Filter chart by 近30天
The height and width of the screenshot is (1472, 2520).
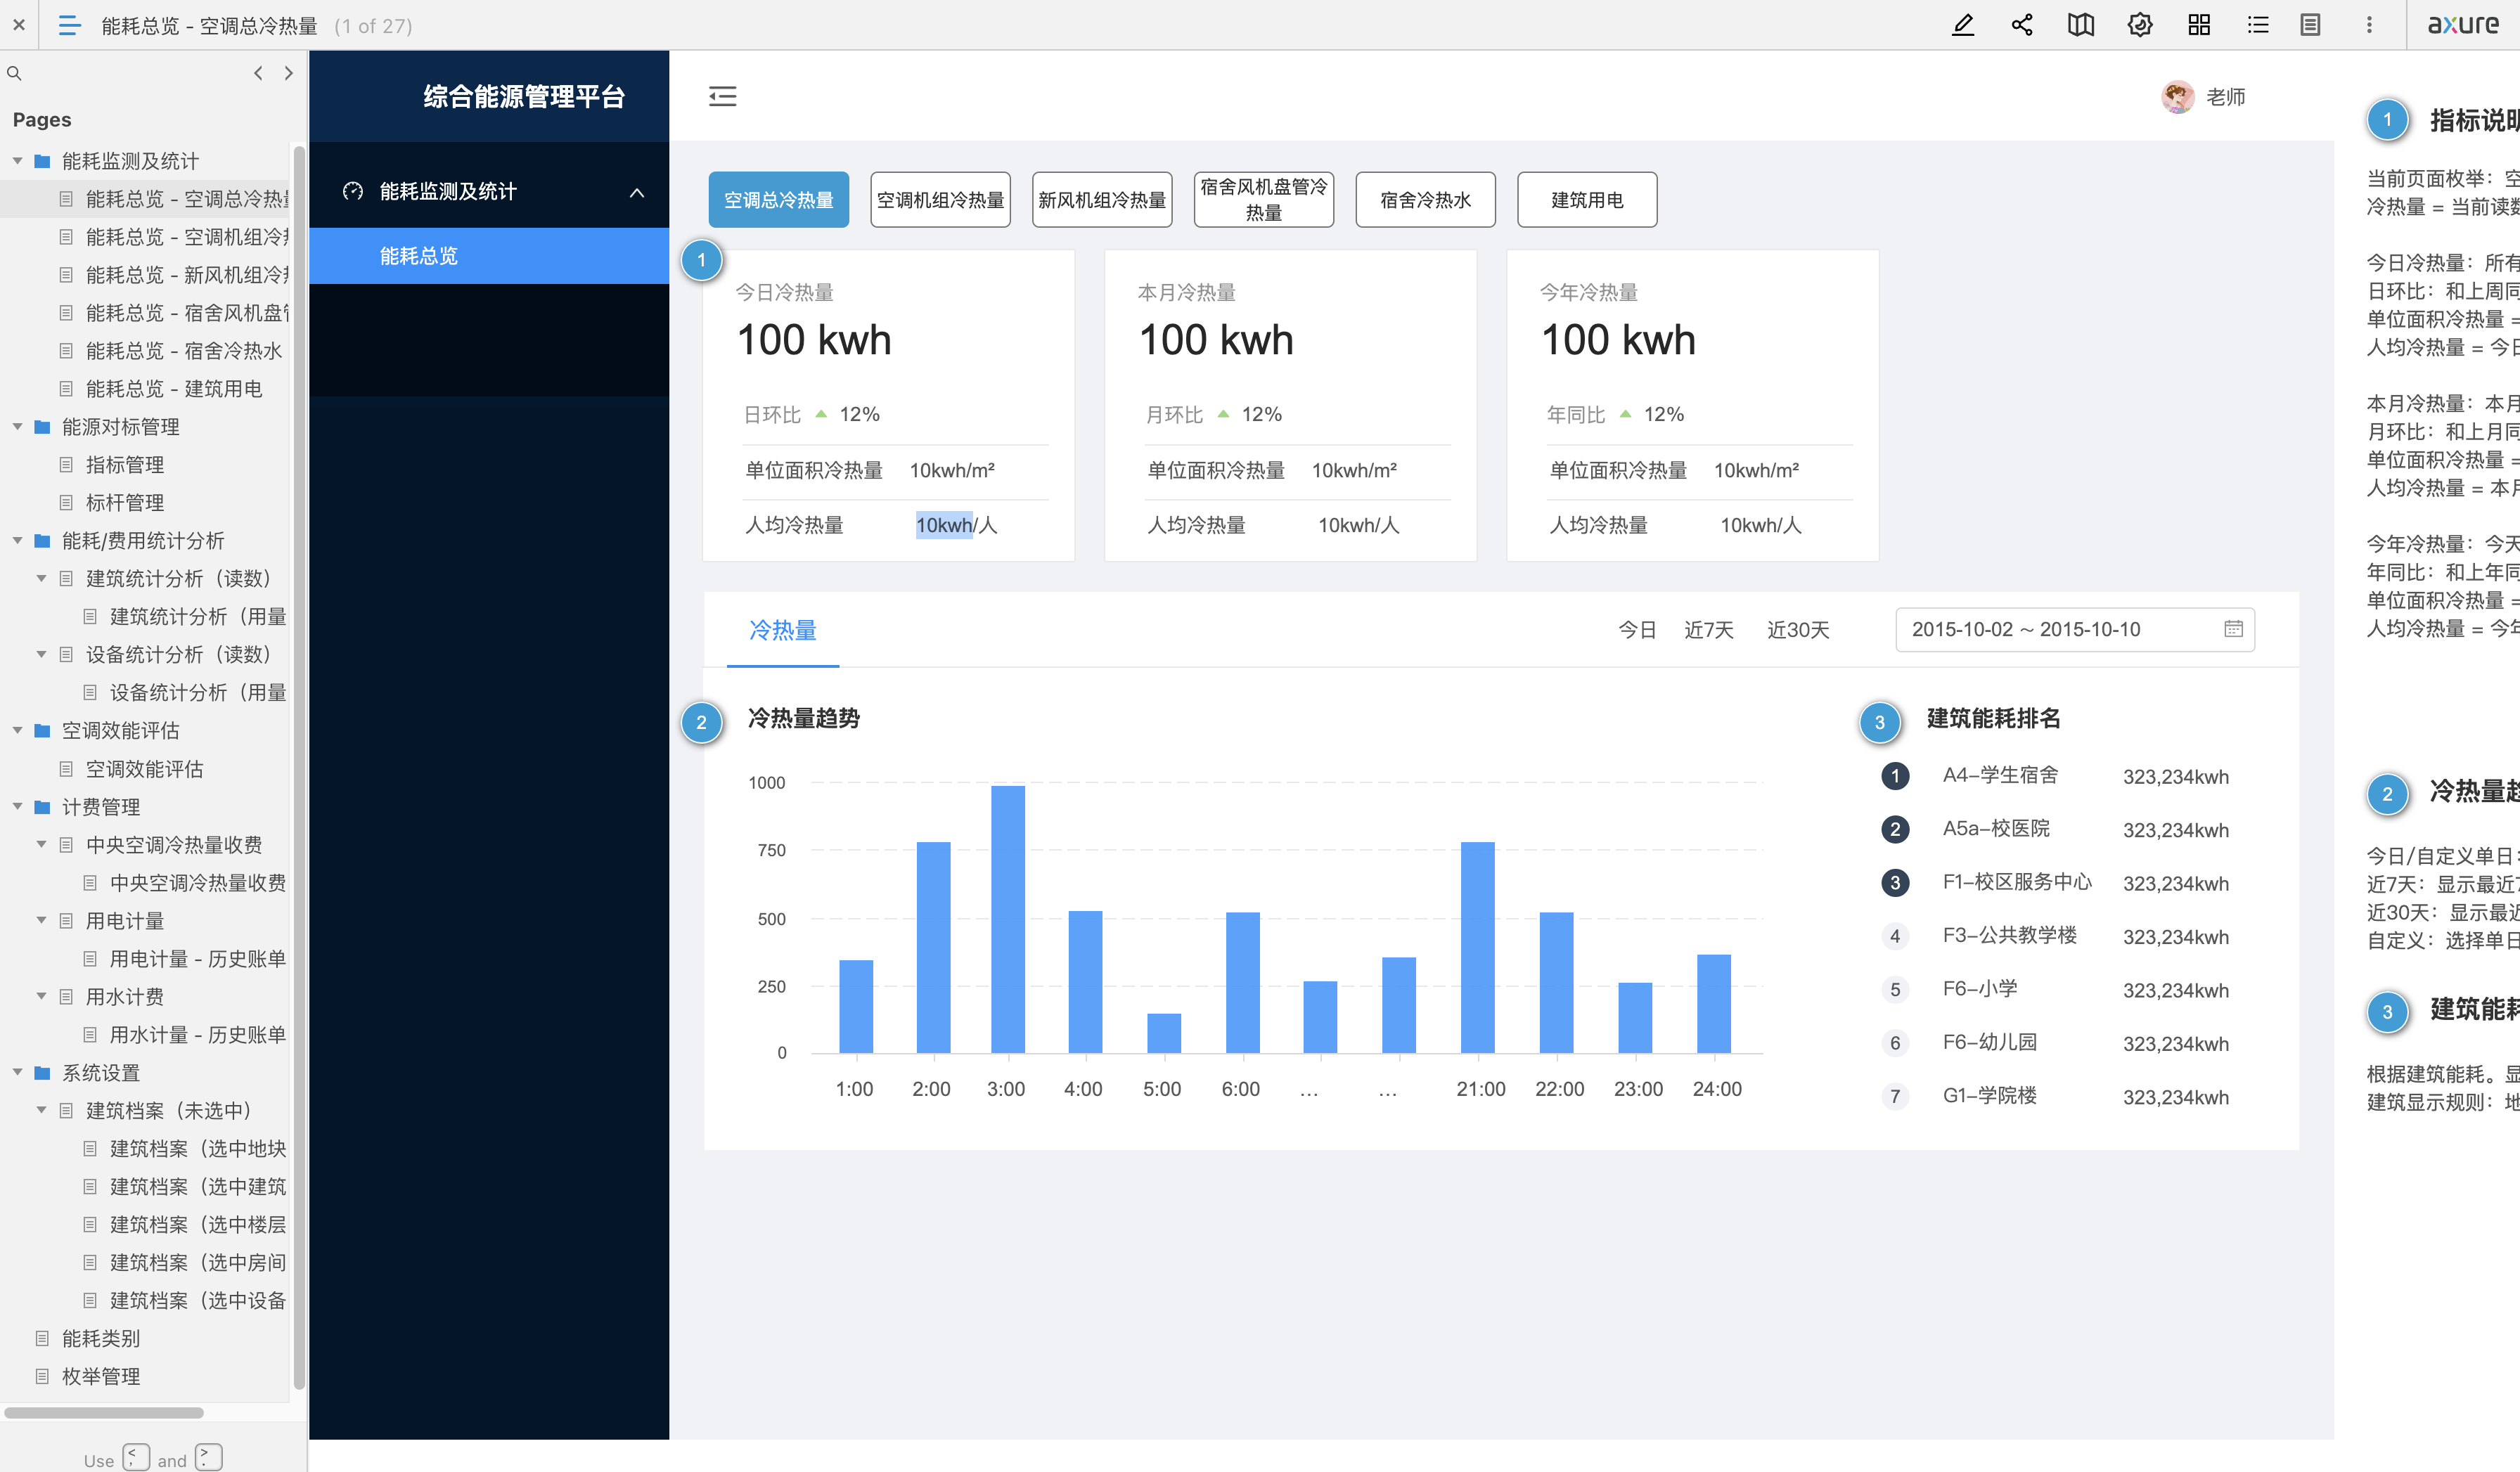(1797, 630)
